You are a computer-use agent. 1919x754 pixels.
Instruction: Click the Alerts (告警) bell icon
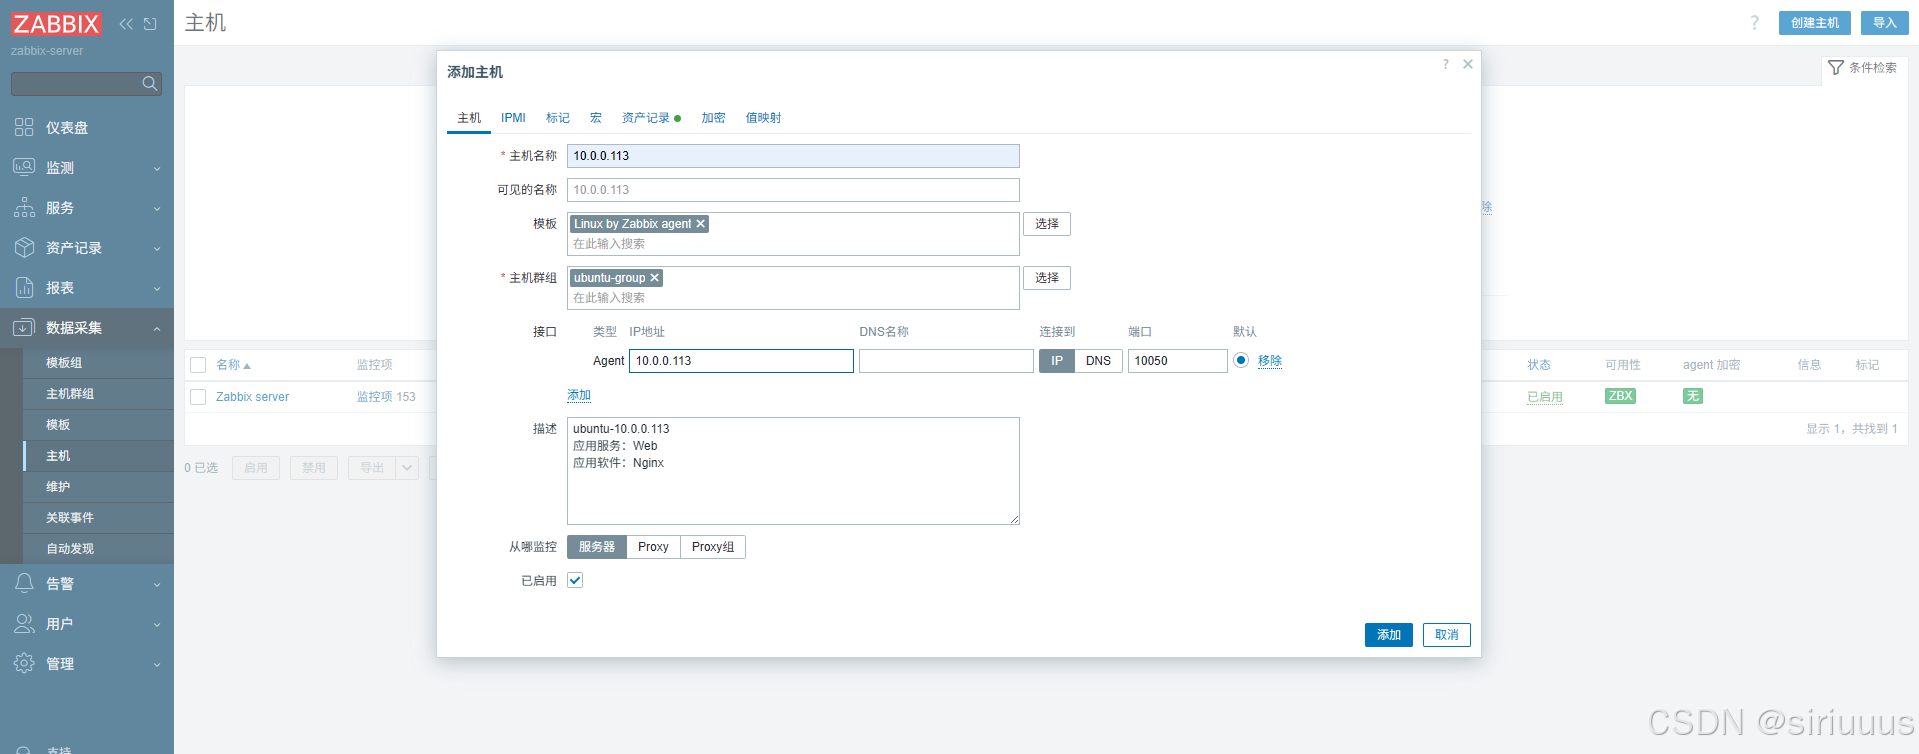tap(24, 583)
